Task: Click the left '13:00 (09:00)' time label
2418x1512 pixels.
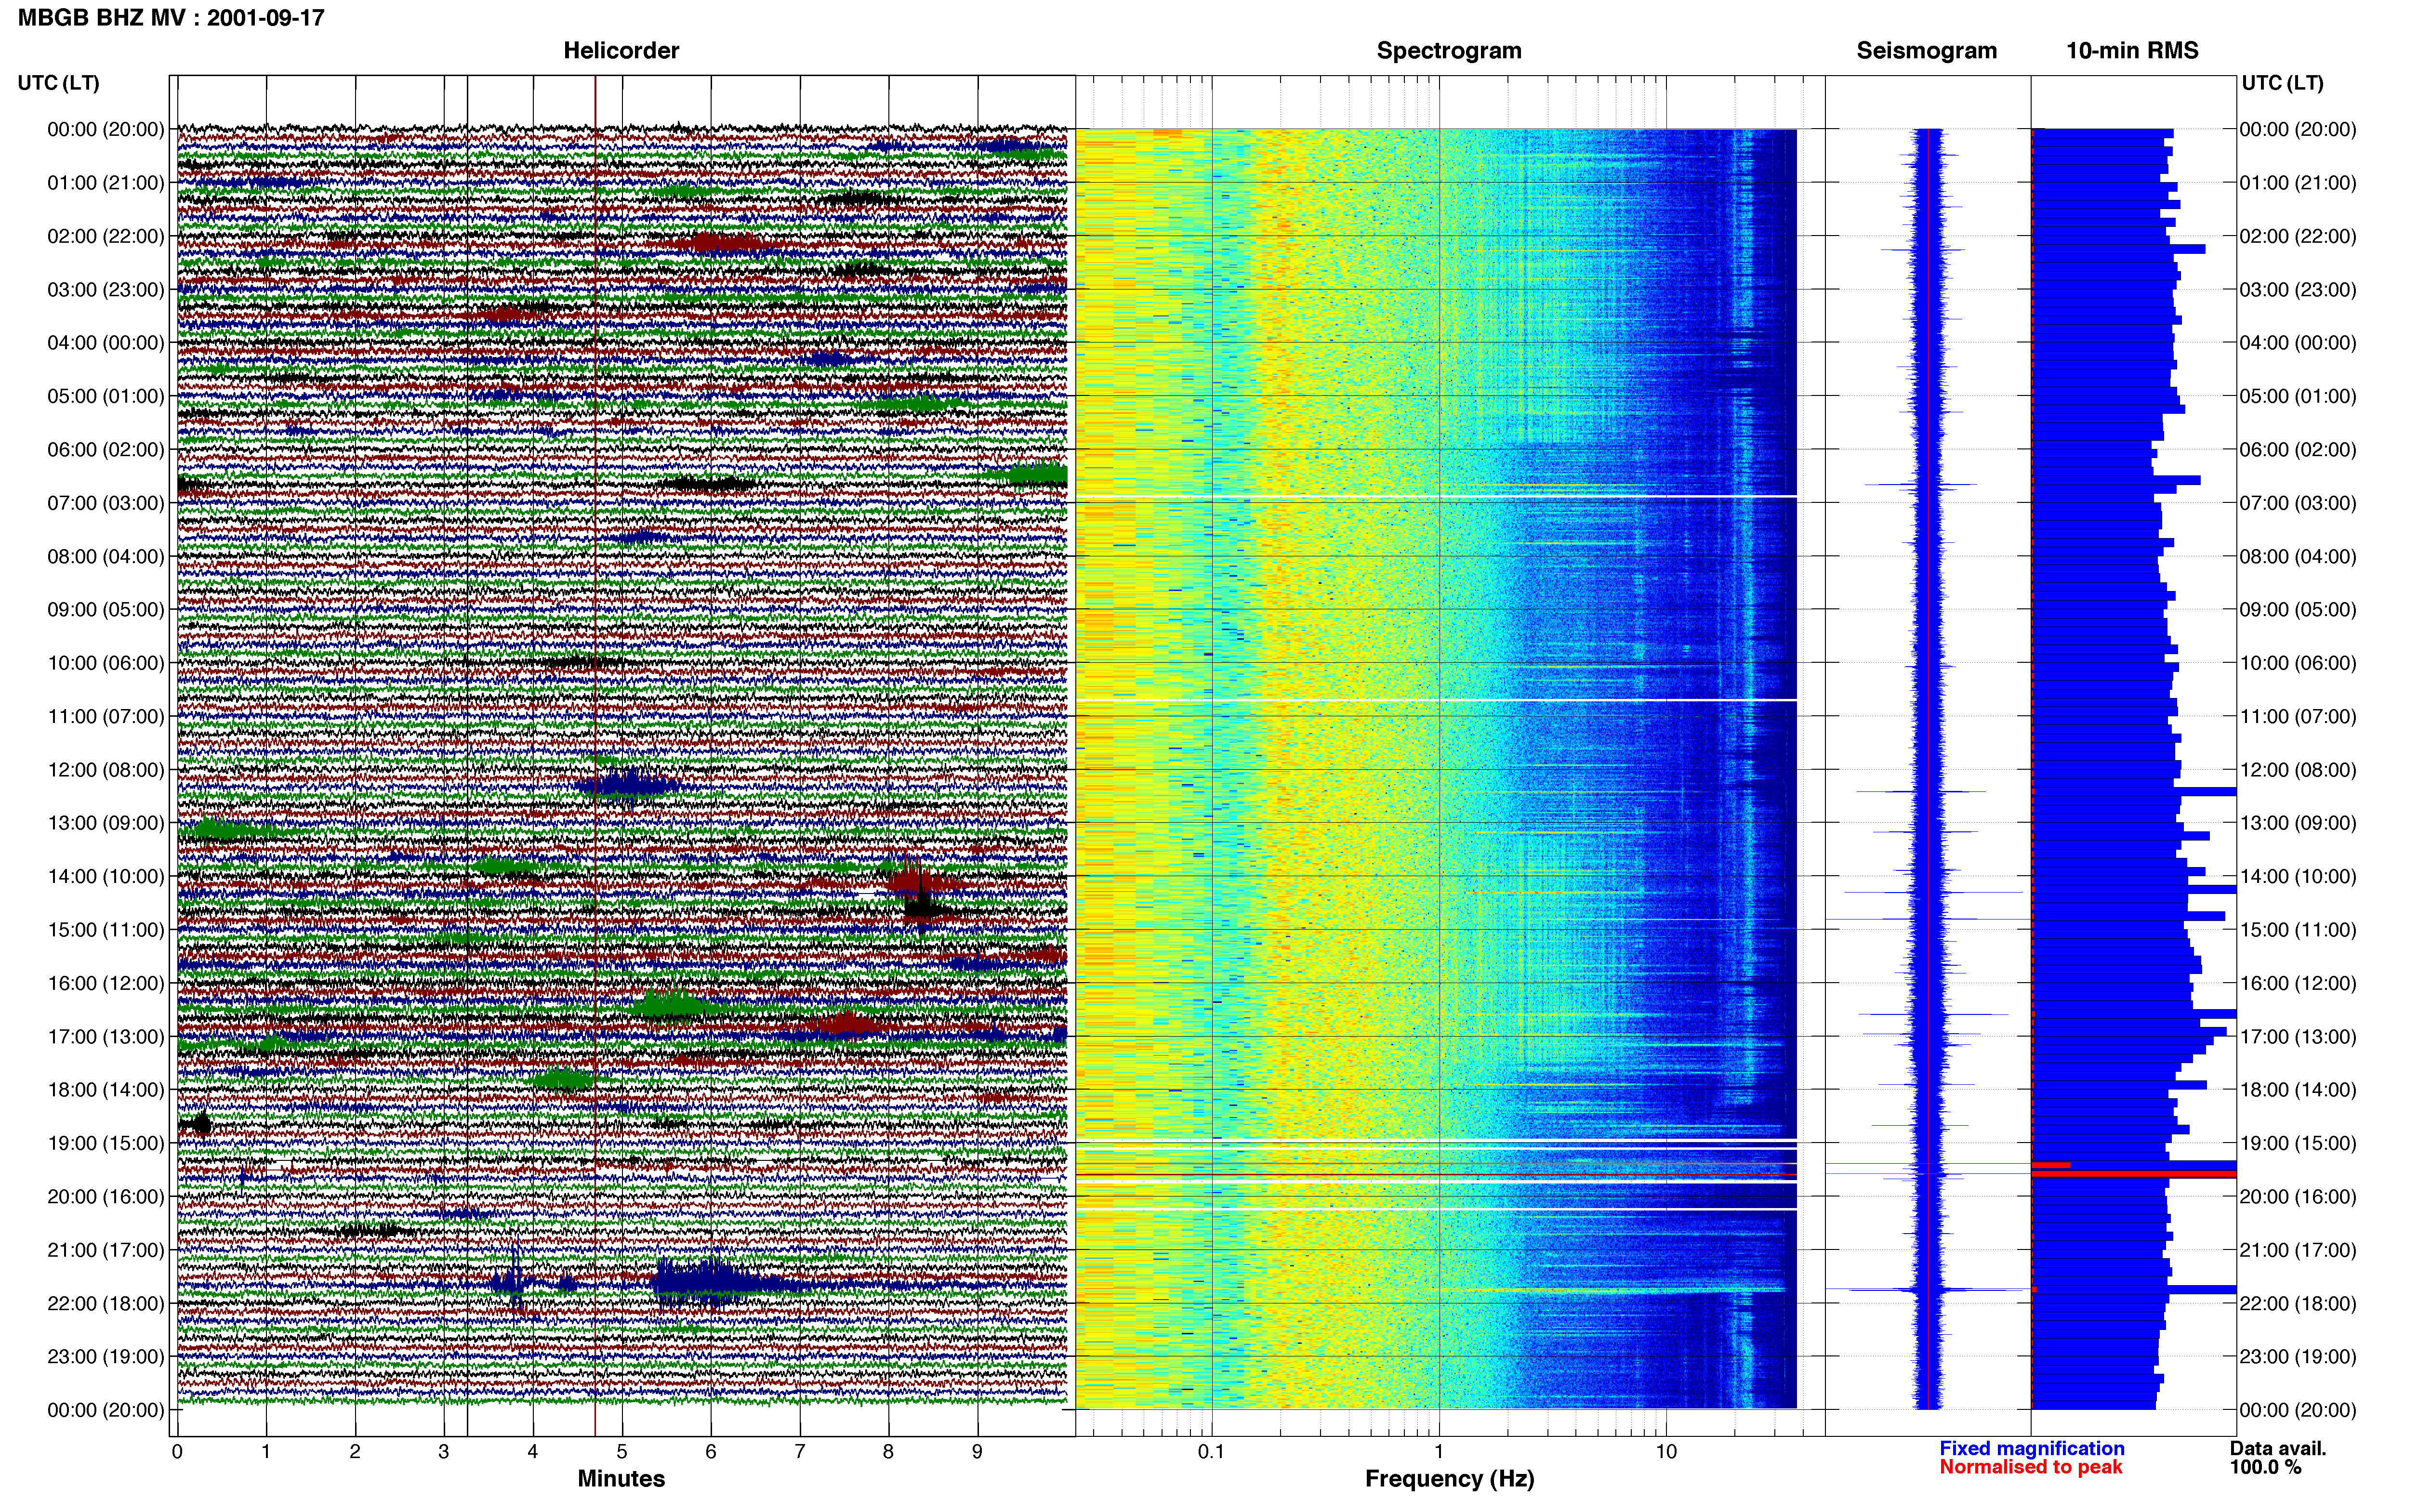Action: 106,823
